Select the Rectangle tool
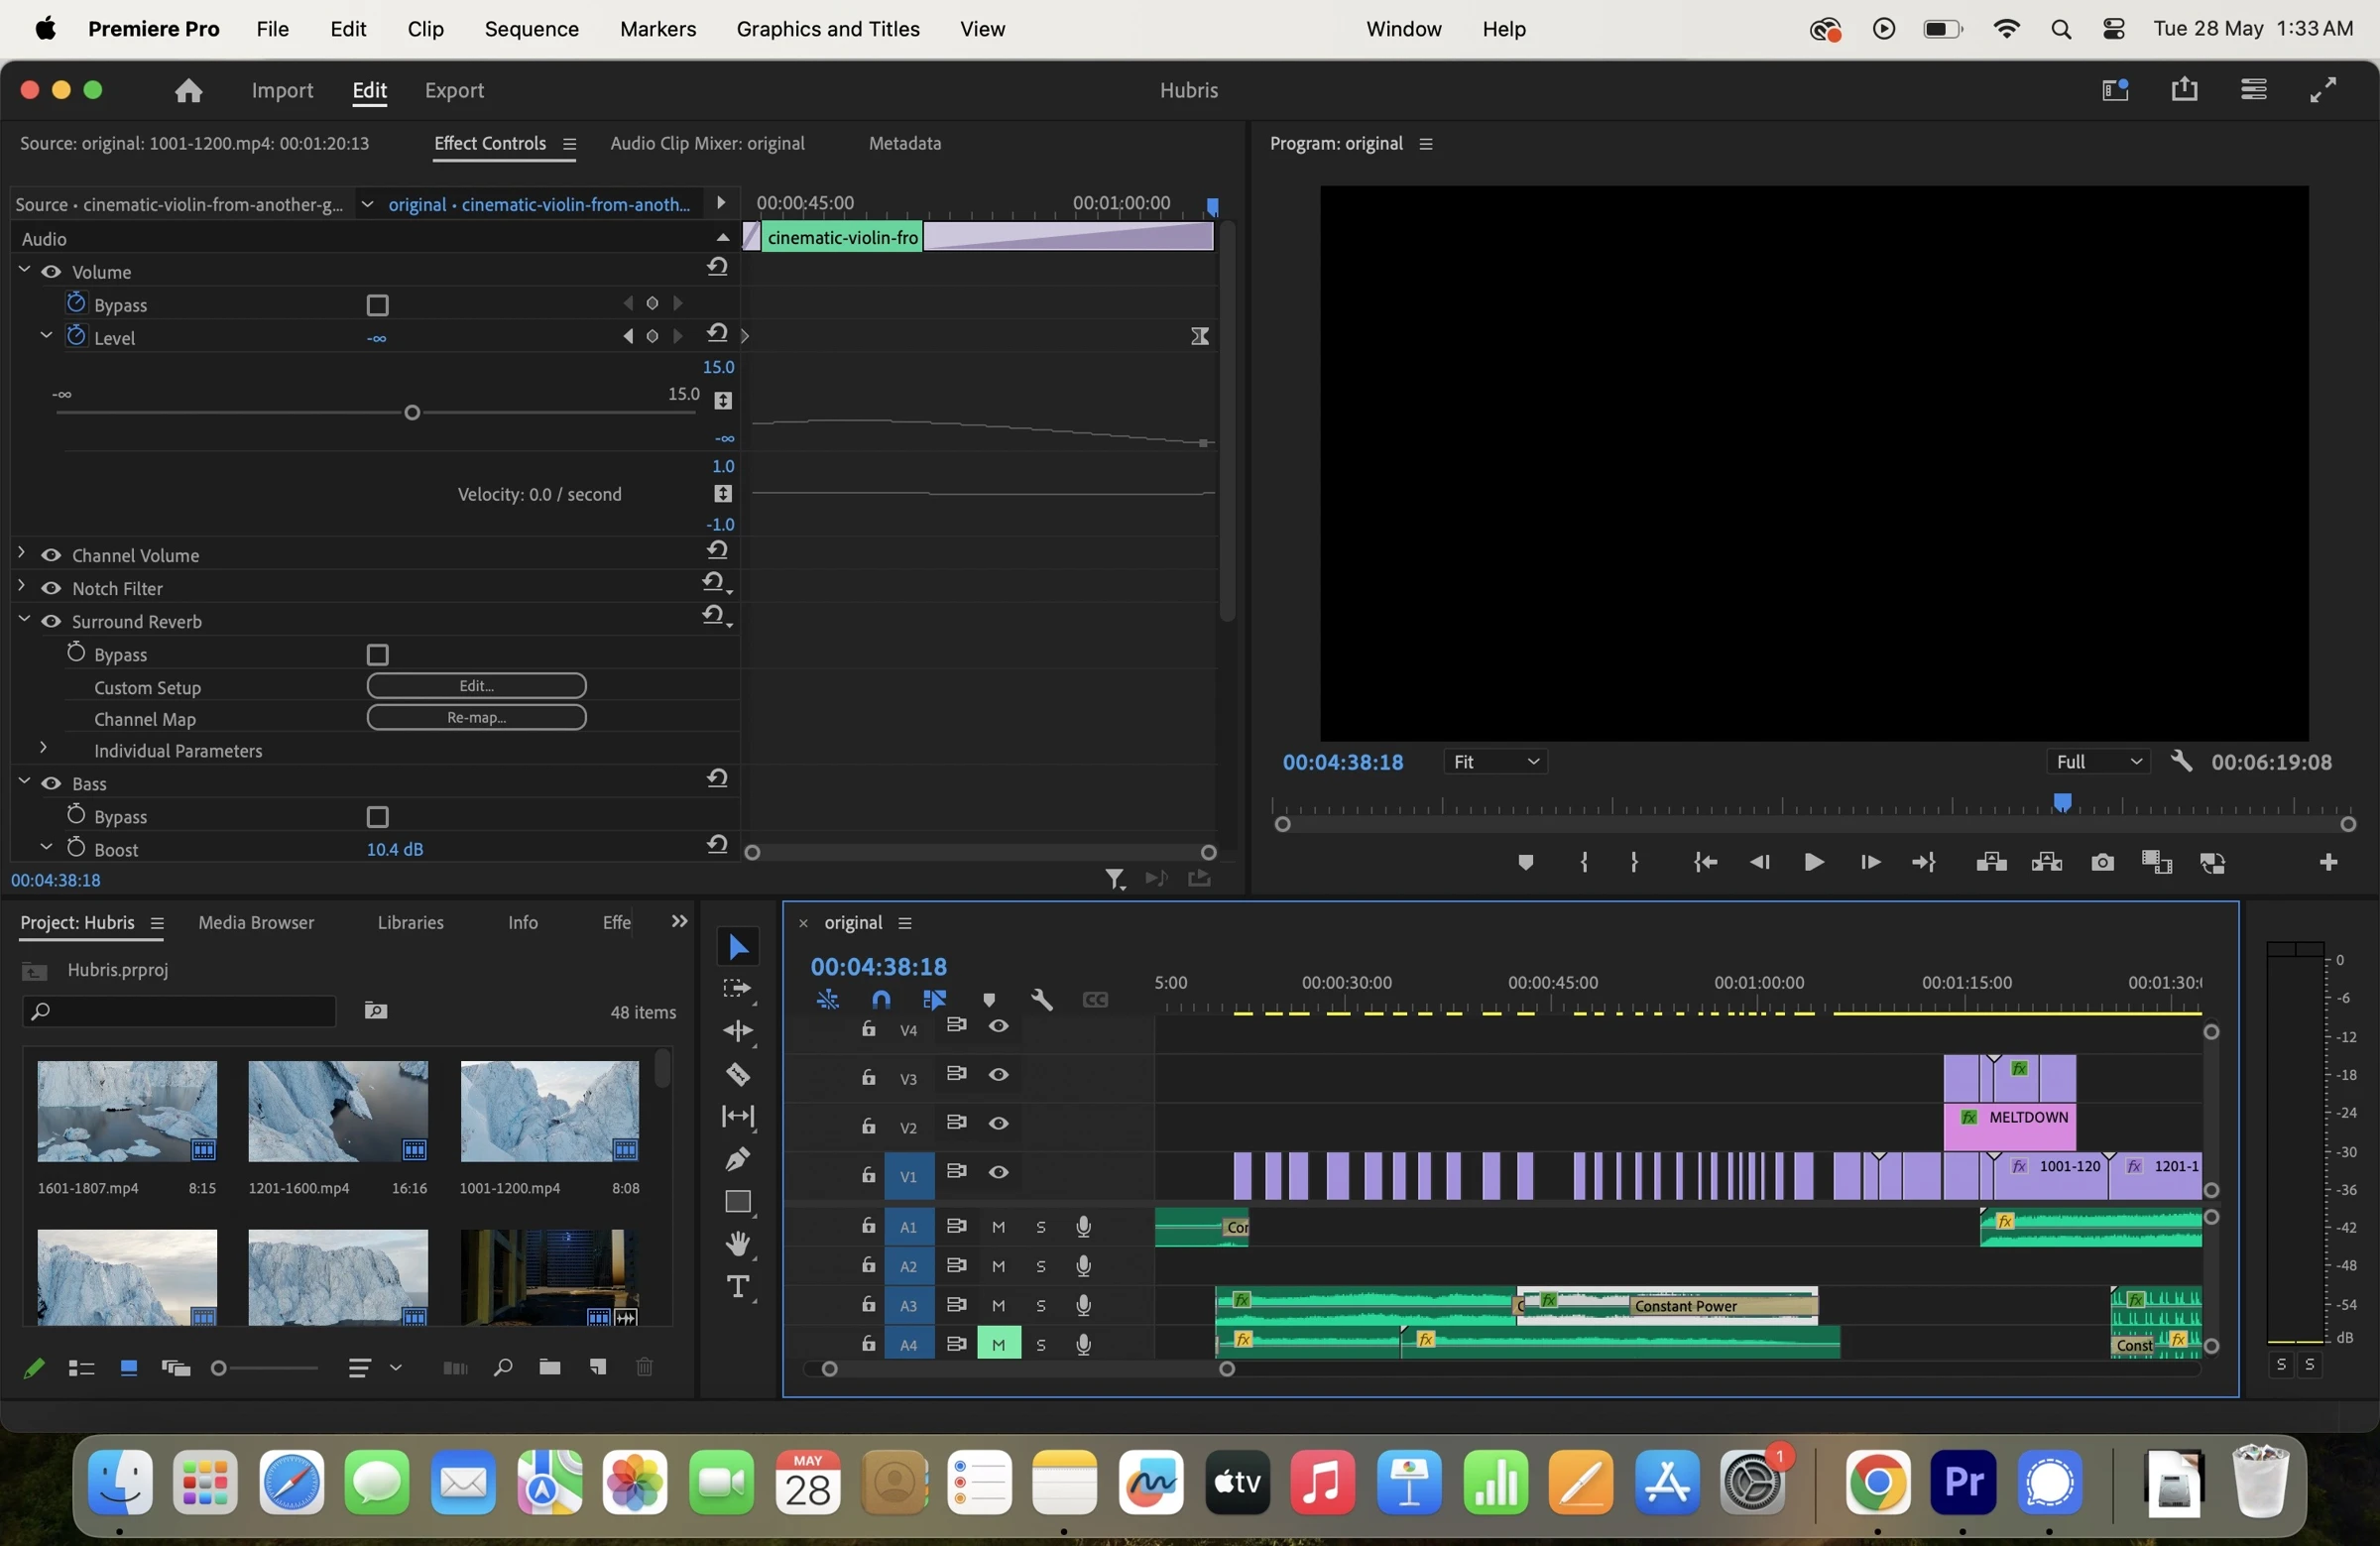2380x1546 pixels. pyautogui.click(x=738, y=1201)
